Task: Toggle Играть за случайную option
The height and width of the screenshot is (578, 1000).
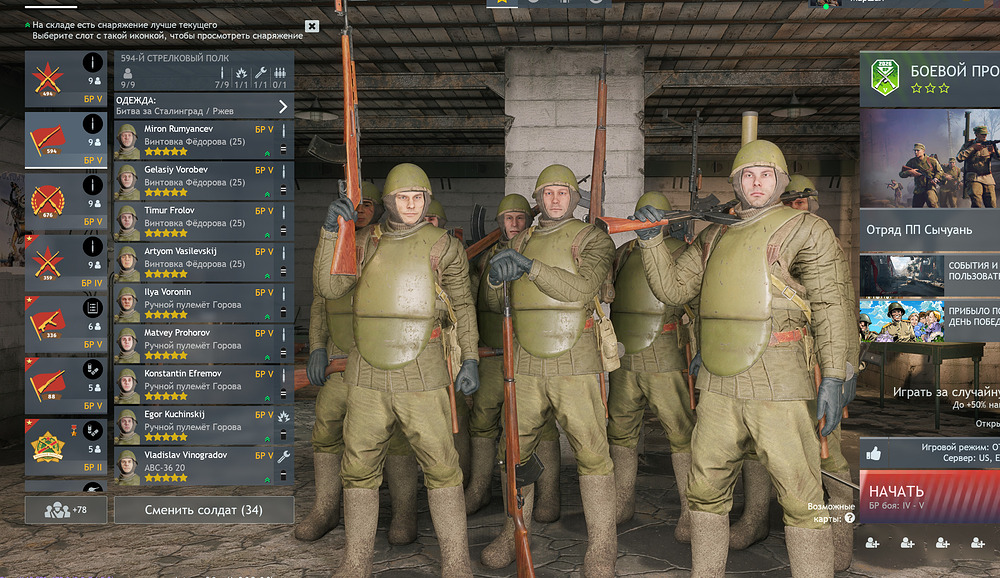Action: point(945,392)
